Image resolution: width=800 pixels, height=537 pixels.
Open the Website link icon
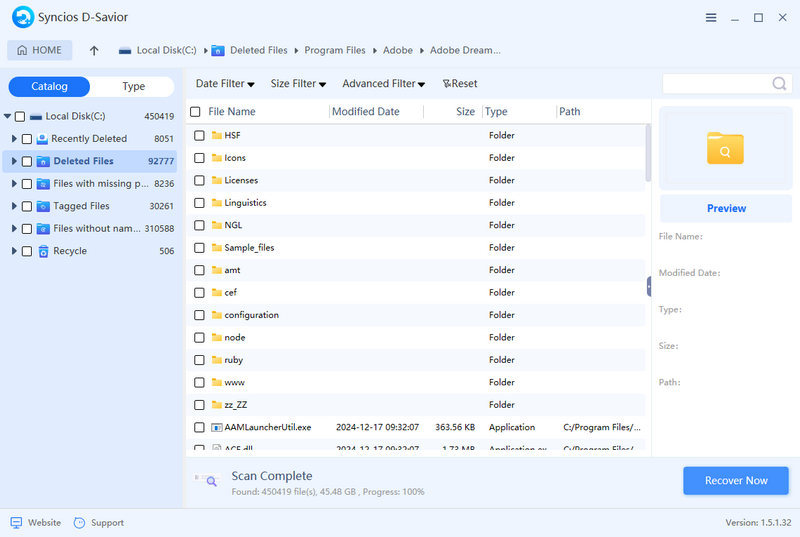[x=16, y=523]
